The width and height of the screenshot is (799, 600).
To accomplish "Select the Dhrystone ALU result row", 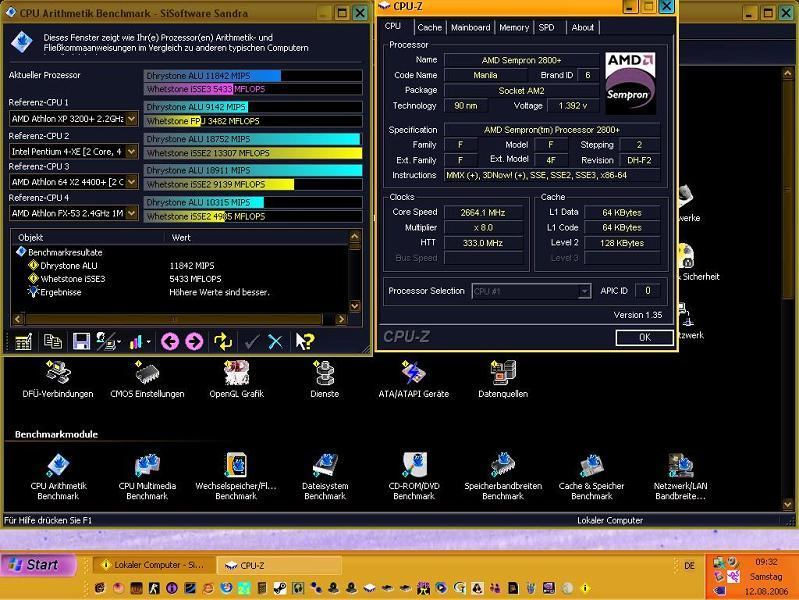I will coord(68,266).
